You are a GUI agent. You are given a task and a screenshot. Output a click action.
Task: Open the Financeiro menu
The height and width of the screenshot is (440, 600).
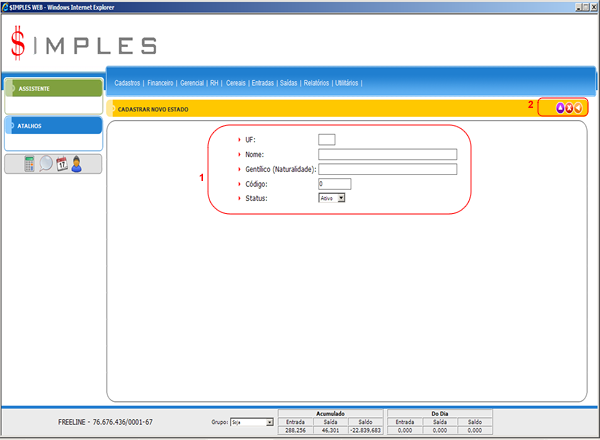click(x=160, y=83)
